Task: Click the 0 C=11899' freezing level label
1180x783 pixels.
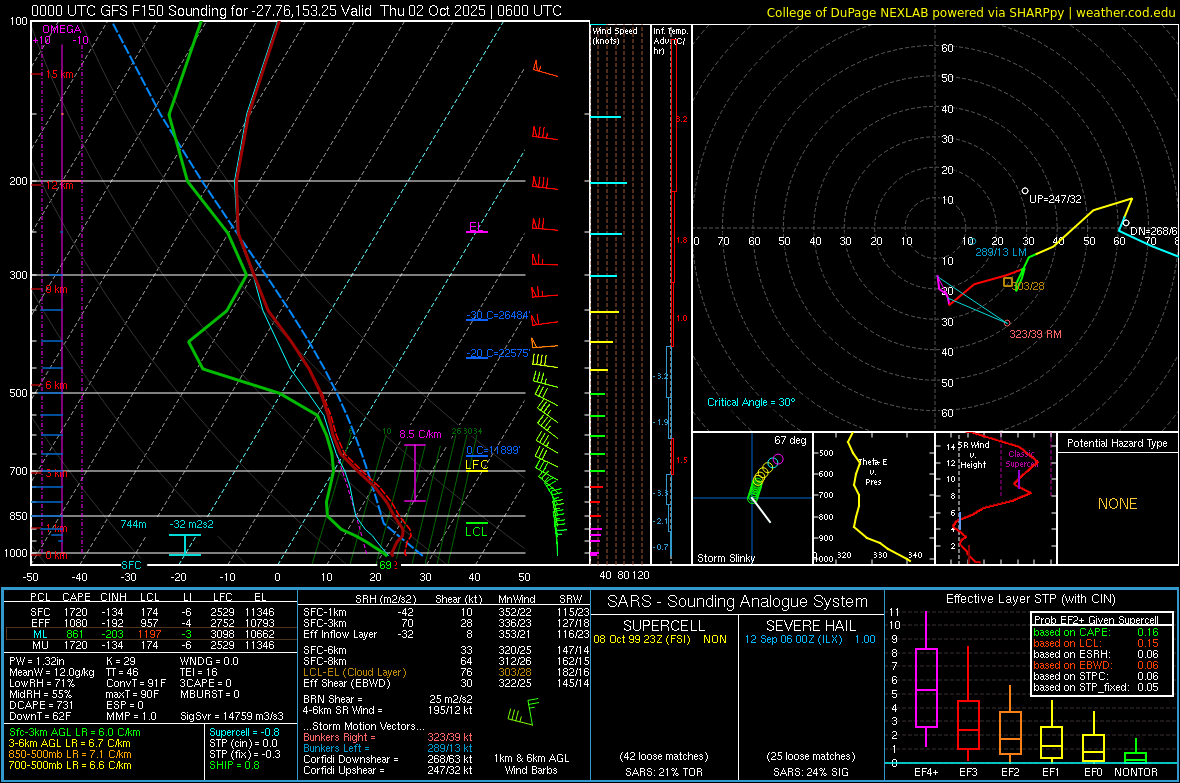Action: click(x=493, y=450)
